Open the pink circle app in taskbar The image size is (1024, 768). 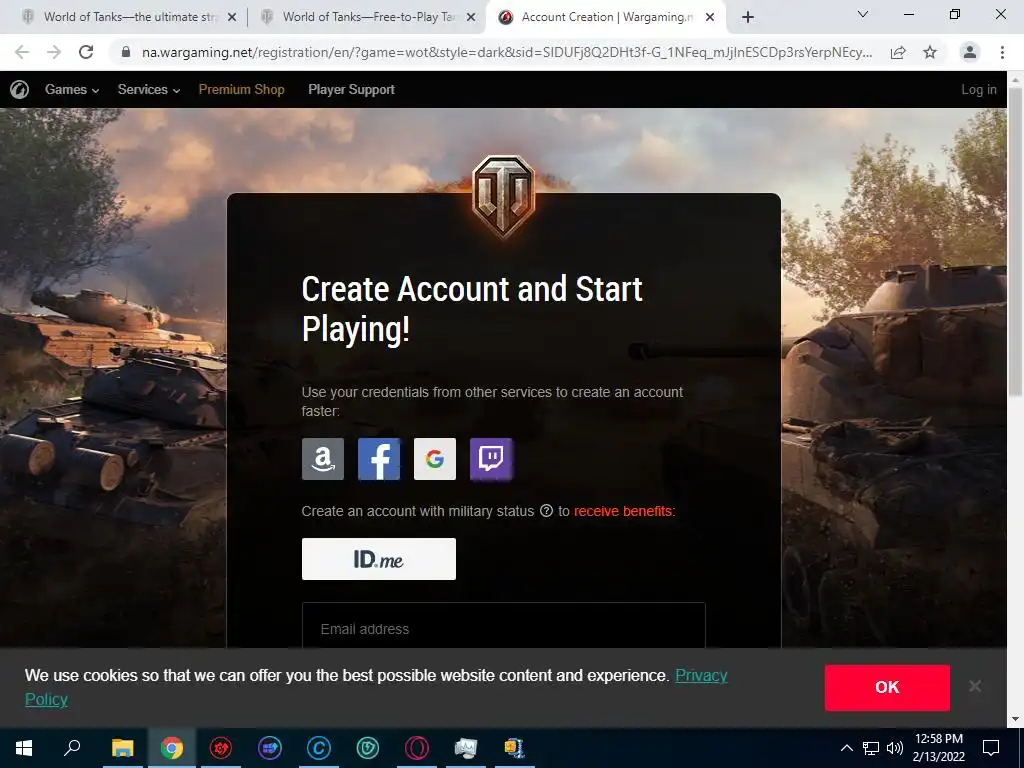click(417, 748)
